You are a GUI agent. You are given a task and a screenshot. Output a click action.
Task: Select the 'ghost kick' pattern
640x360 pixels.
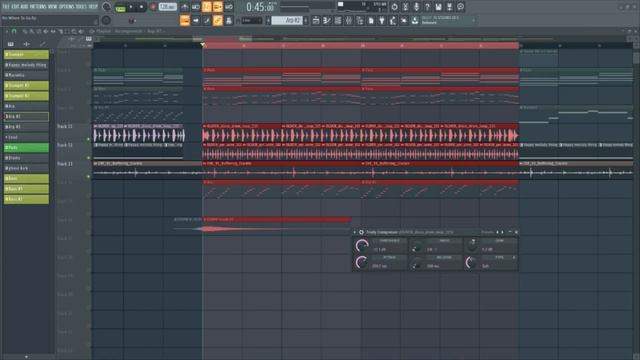pyautogui.click(x=26, y=168)
